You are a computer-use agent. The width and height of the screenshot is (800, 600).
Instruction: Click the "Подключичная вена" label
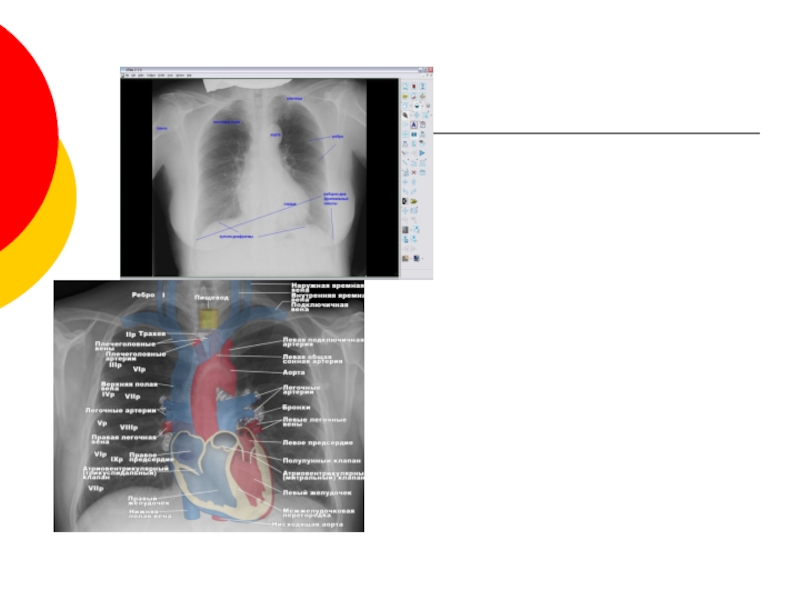[319, 307]
